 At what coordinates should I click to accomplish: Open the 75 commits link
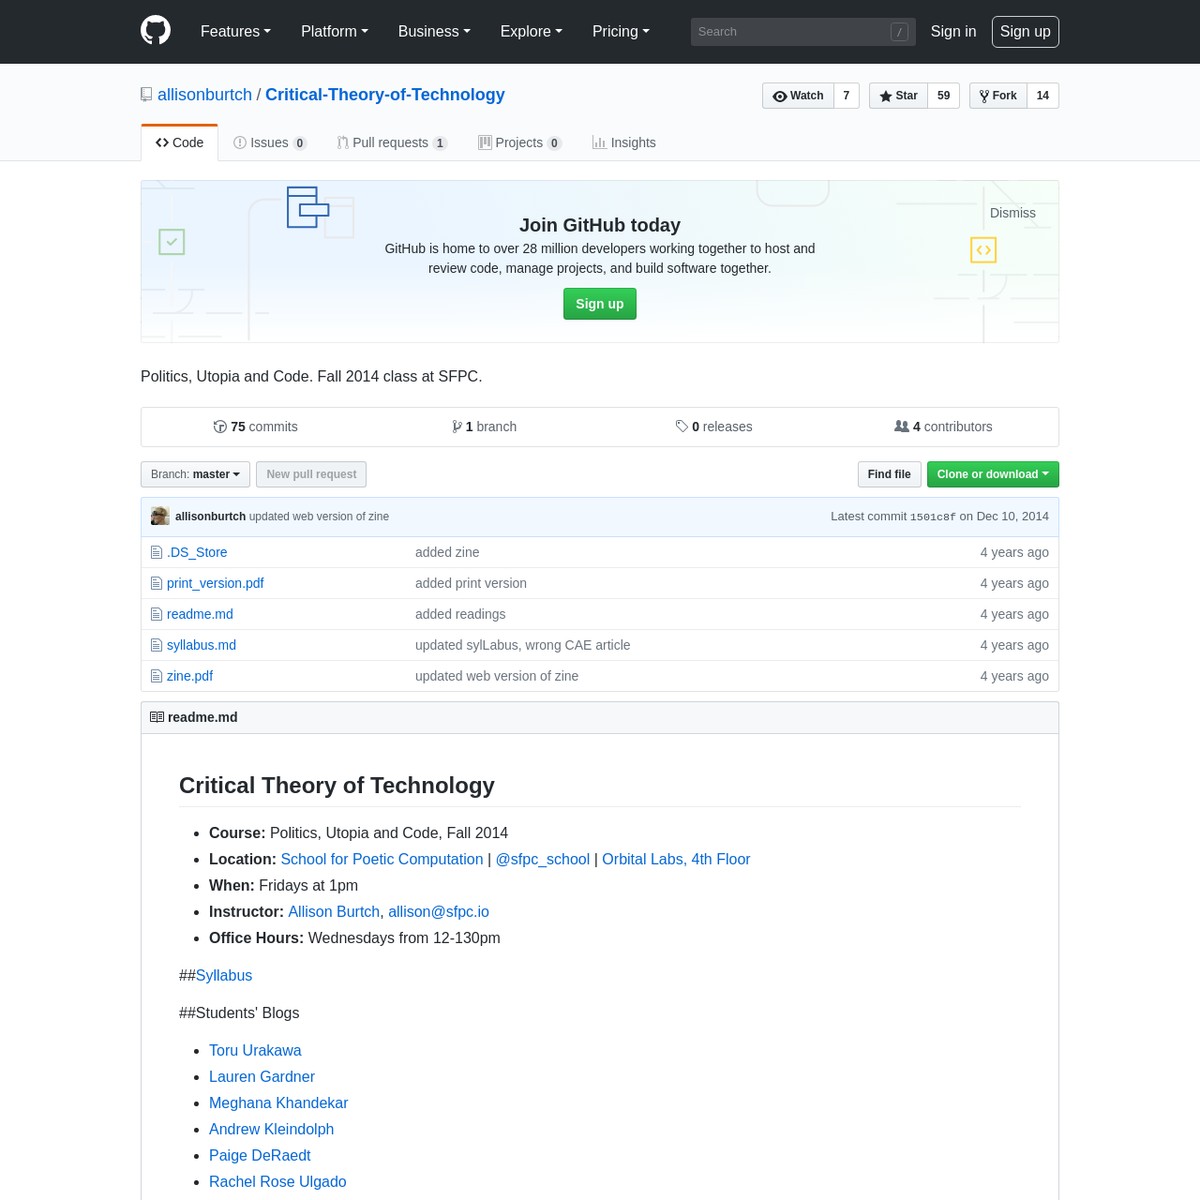256,427
